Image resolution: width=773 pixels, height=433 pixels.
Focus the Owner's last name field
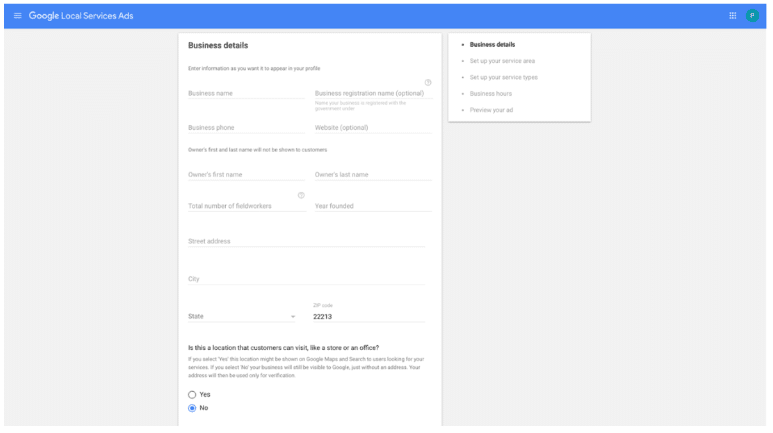(x=373, y=175)
